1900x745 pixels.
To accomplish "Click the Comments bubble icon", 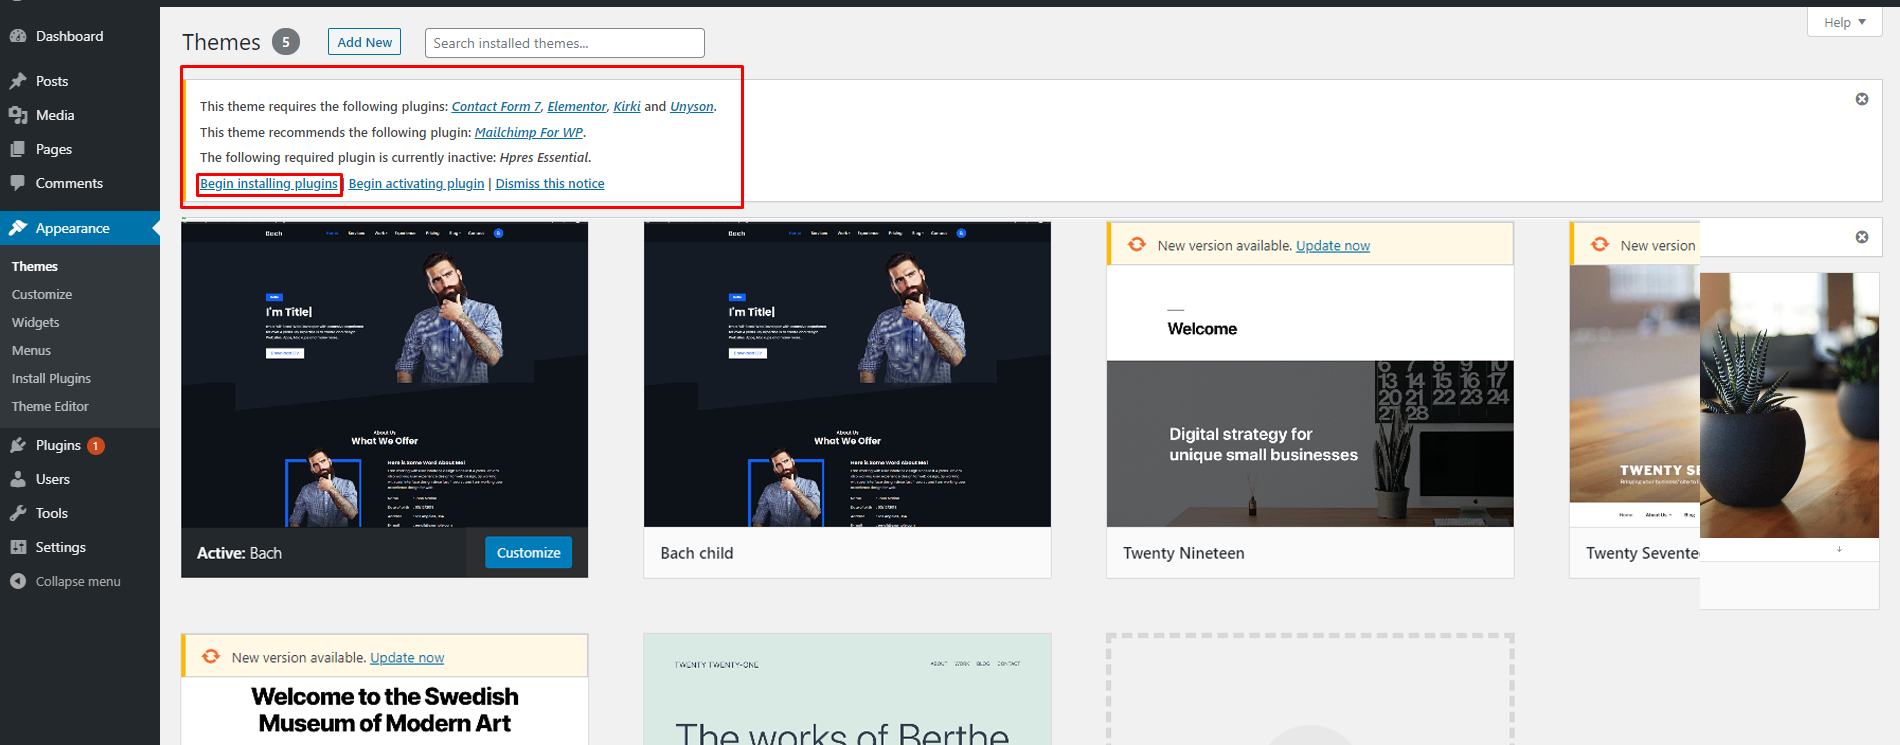I will [x=18, y=183].
